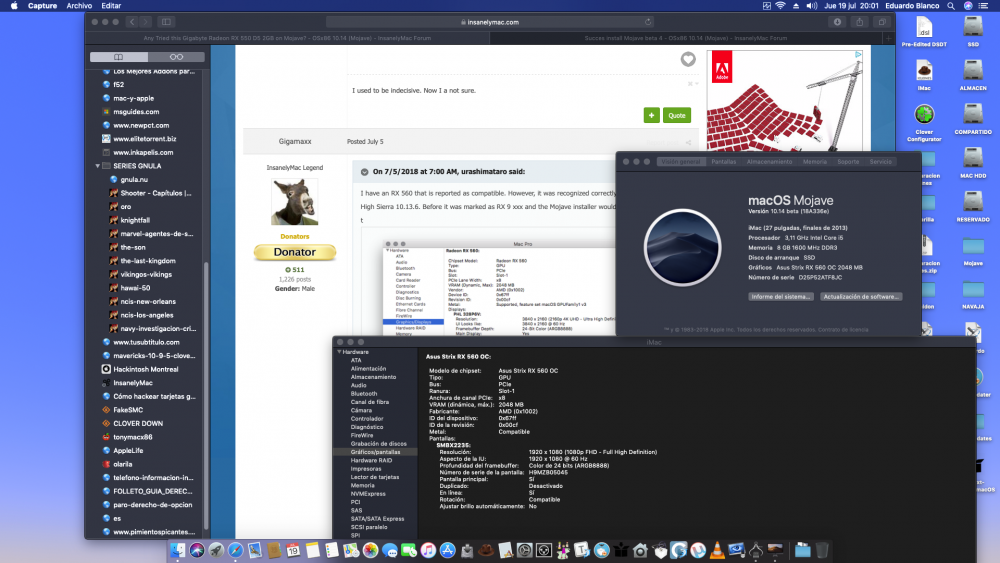
Task: Open Pre-Edited DSDT file on desktop
Action: [x=924, y=29]
